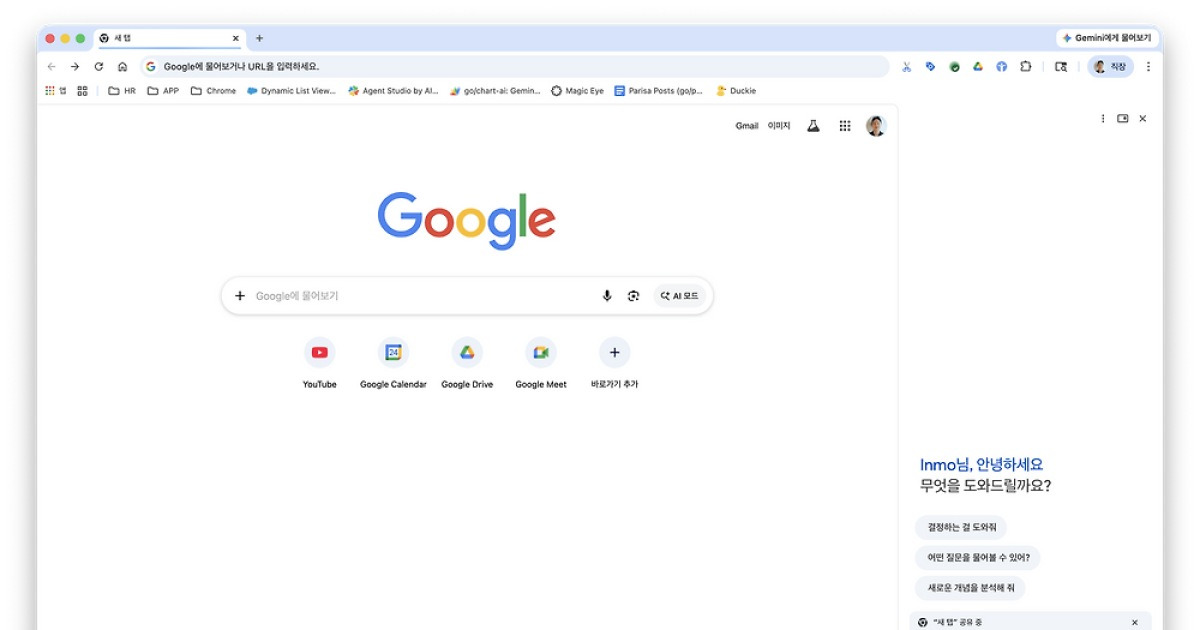Reload the current page
This screenshot has height=630, width=1200.
coord(98,67)
